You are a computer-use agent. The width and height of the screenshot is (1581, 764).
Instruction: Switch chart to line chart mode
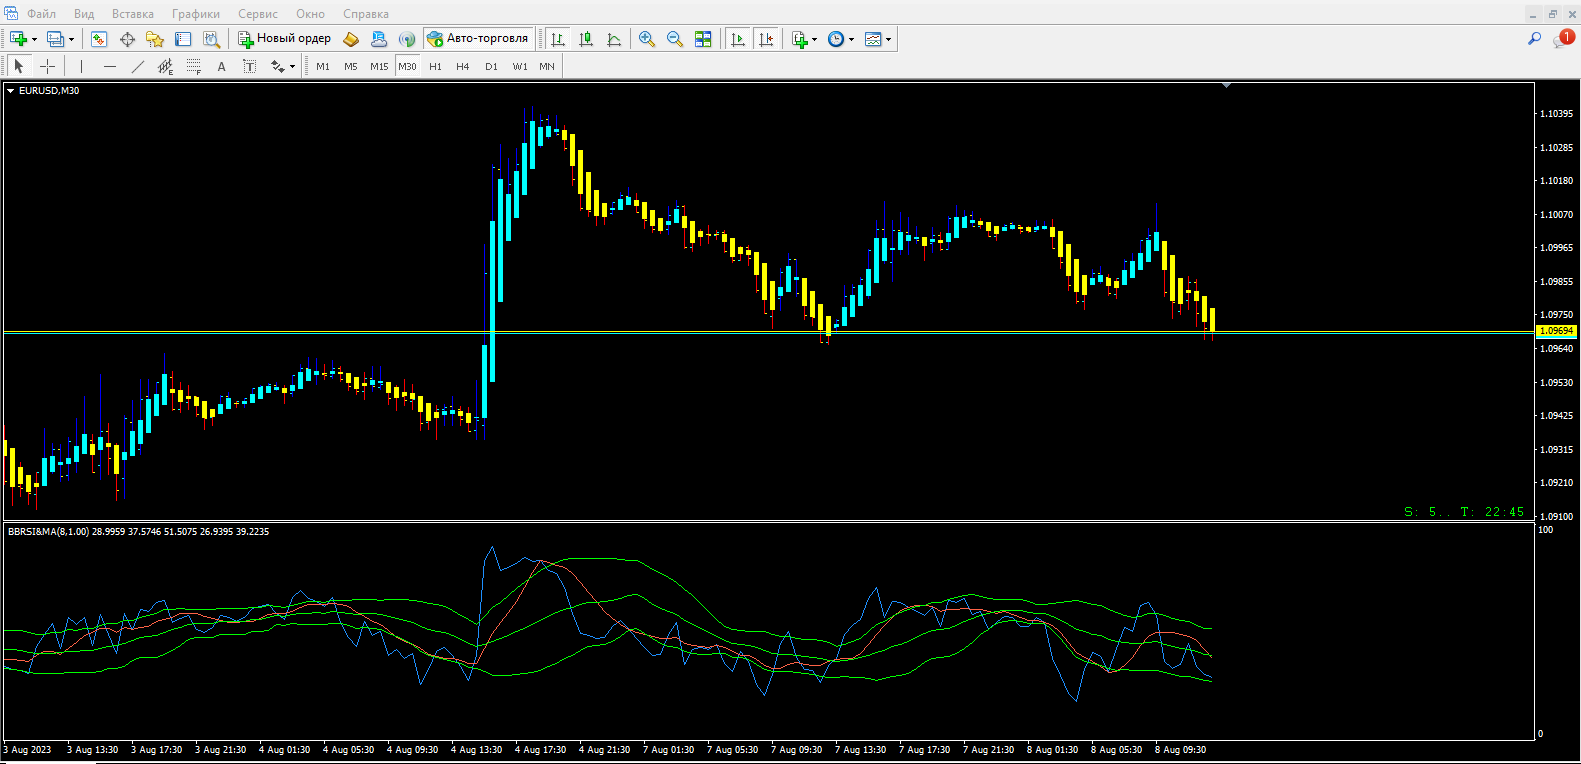coord(614,39)
